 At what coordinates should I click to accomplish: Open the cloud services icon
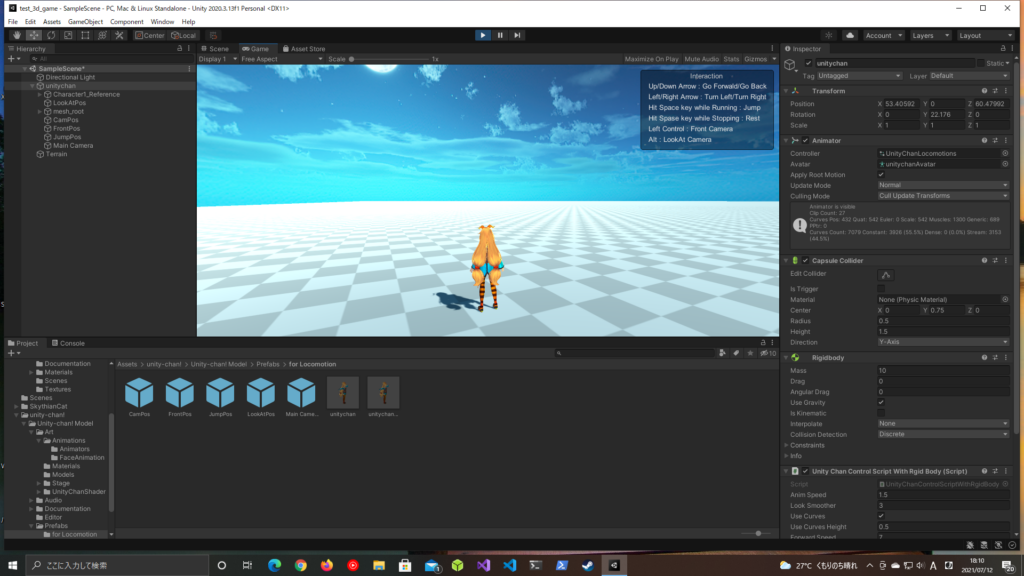850,35
